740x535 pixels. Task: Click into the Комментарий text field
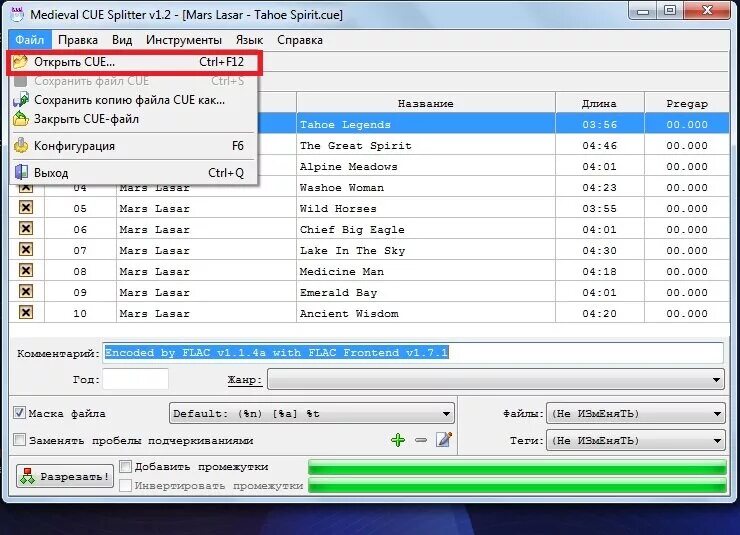pos(413,352)
